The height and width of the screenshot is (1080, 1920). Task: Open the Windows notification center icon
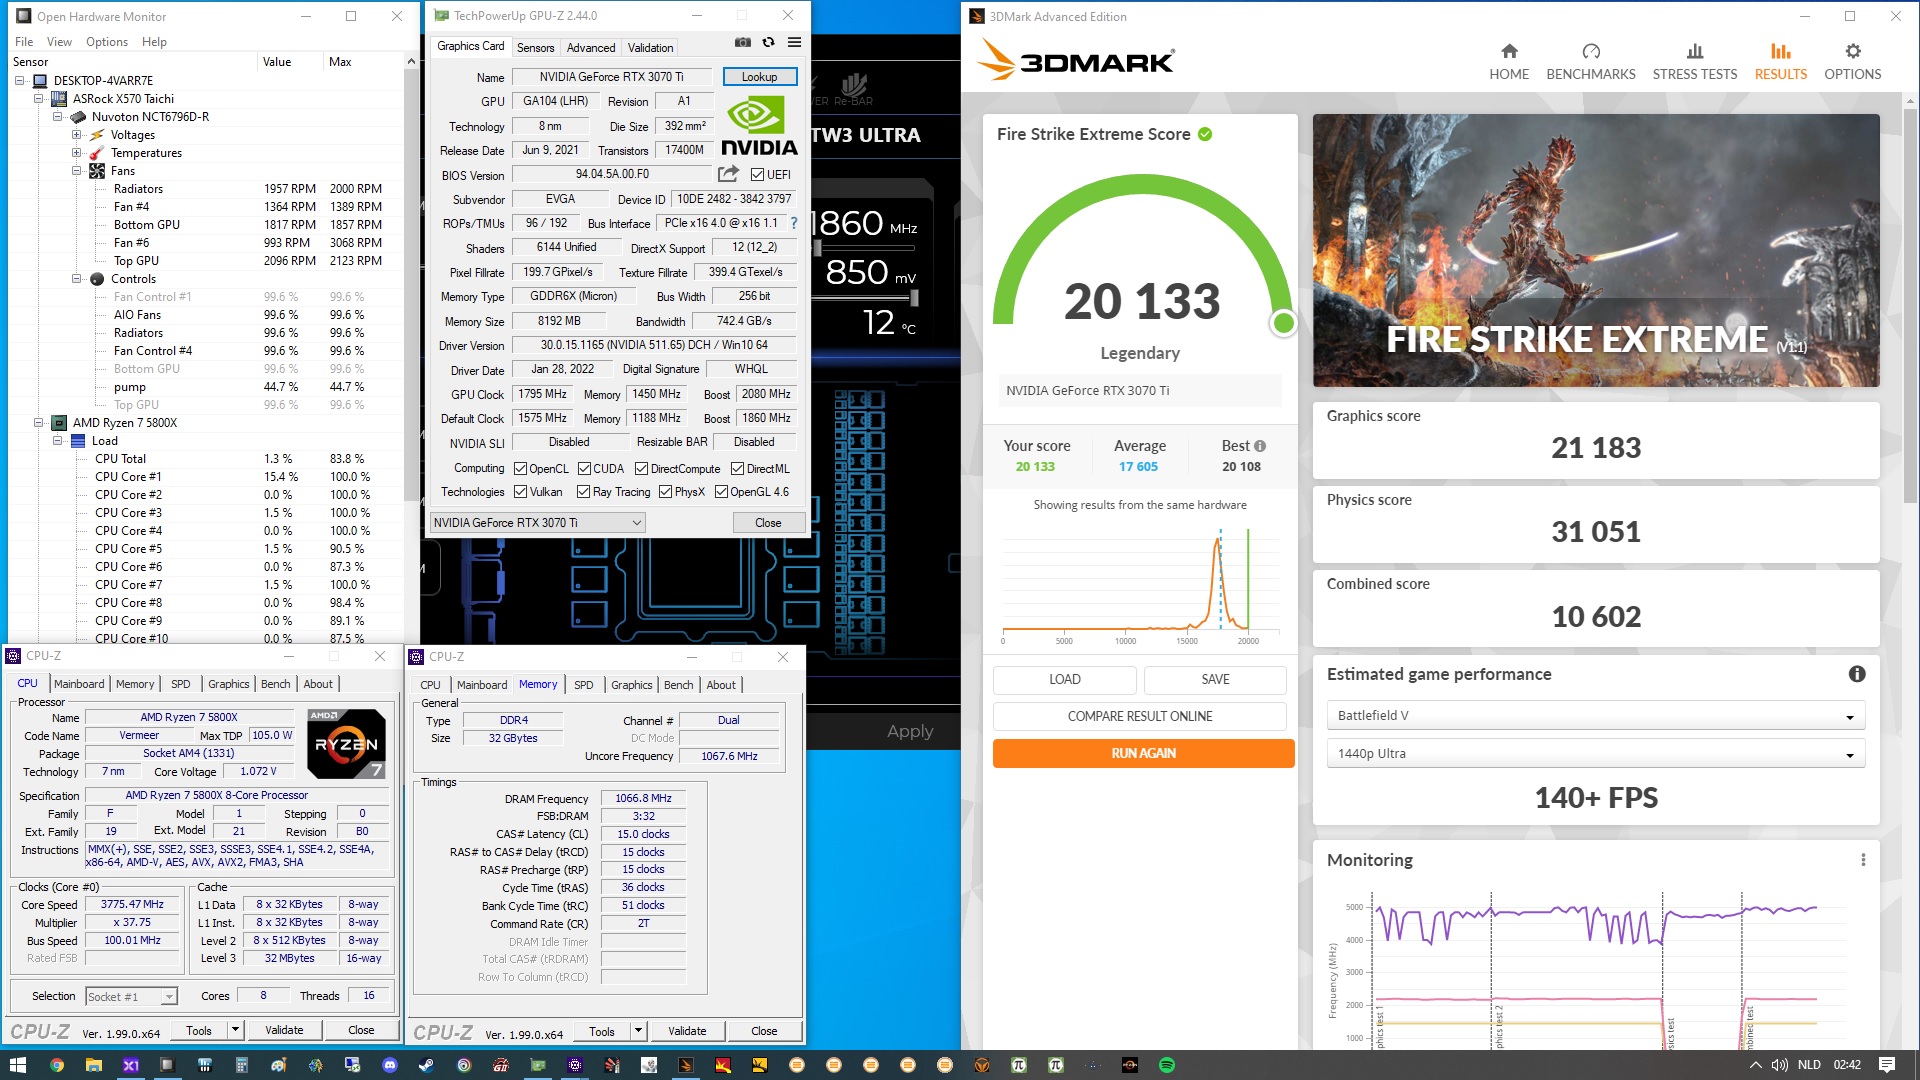[1887, 1065]
